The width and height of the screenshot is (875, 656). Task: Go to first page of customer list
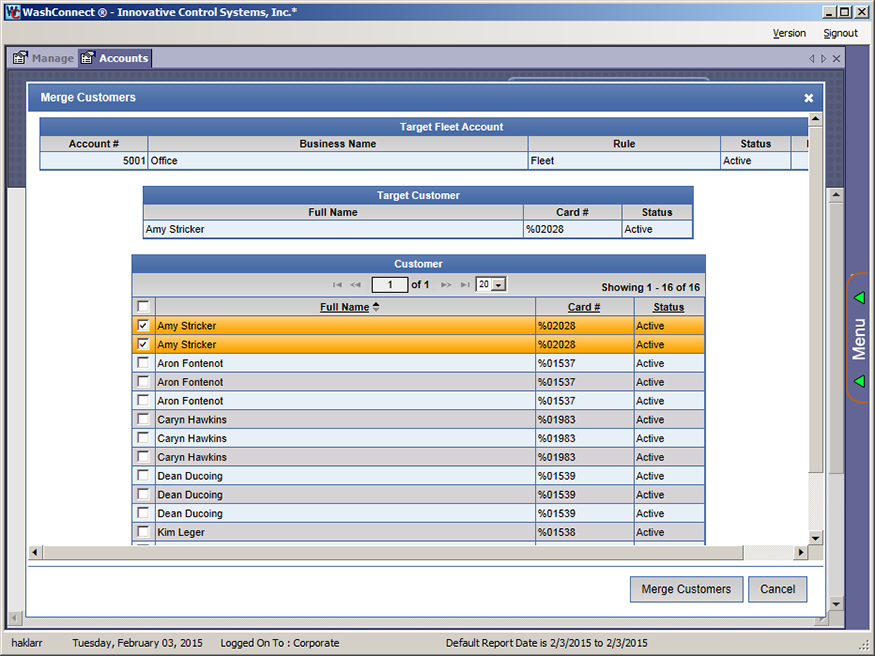pyautogui.click(x=337, y=285)
